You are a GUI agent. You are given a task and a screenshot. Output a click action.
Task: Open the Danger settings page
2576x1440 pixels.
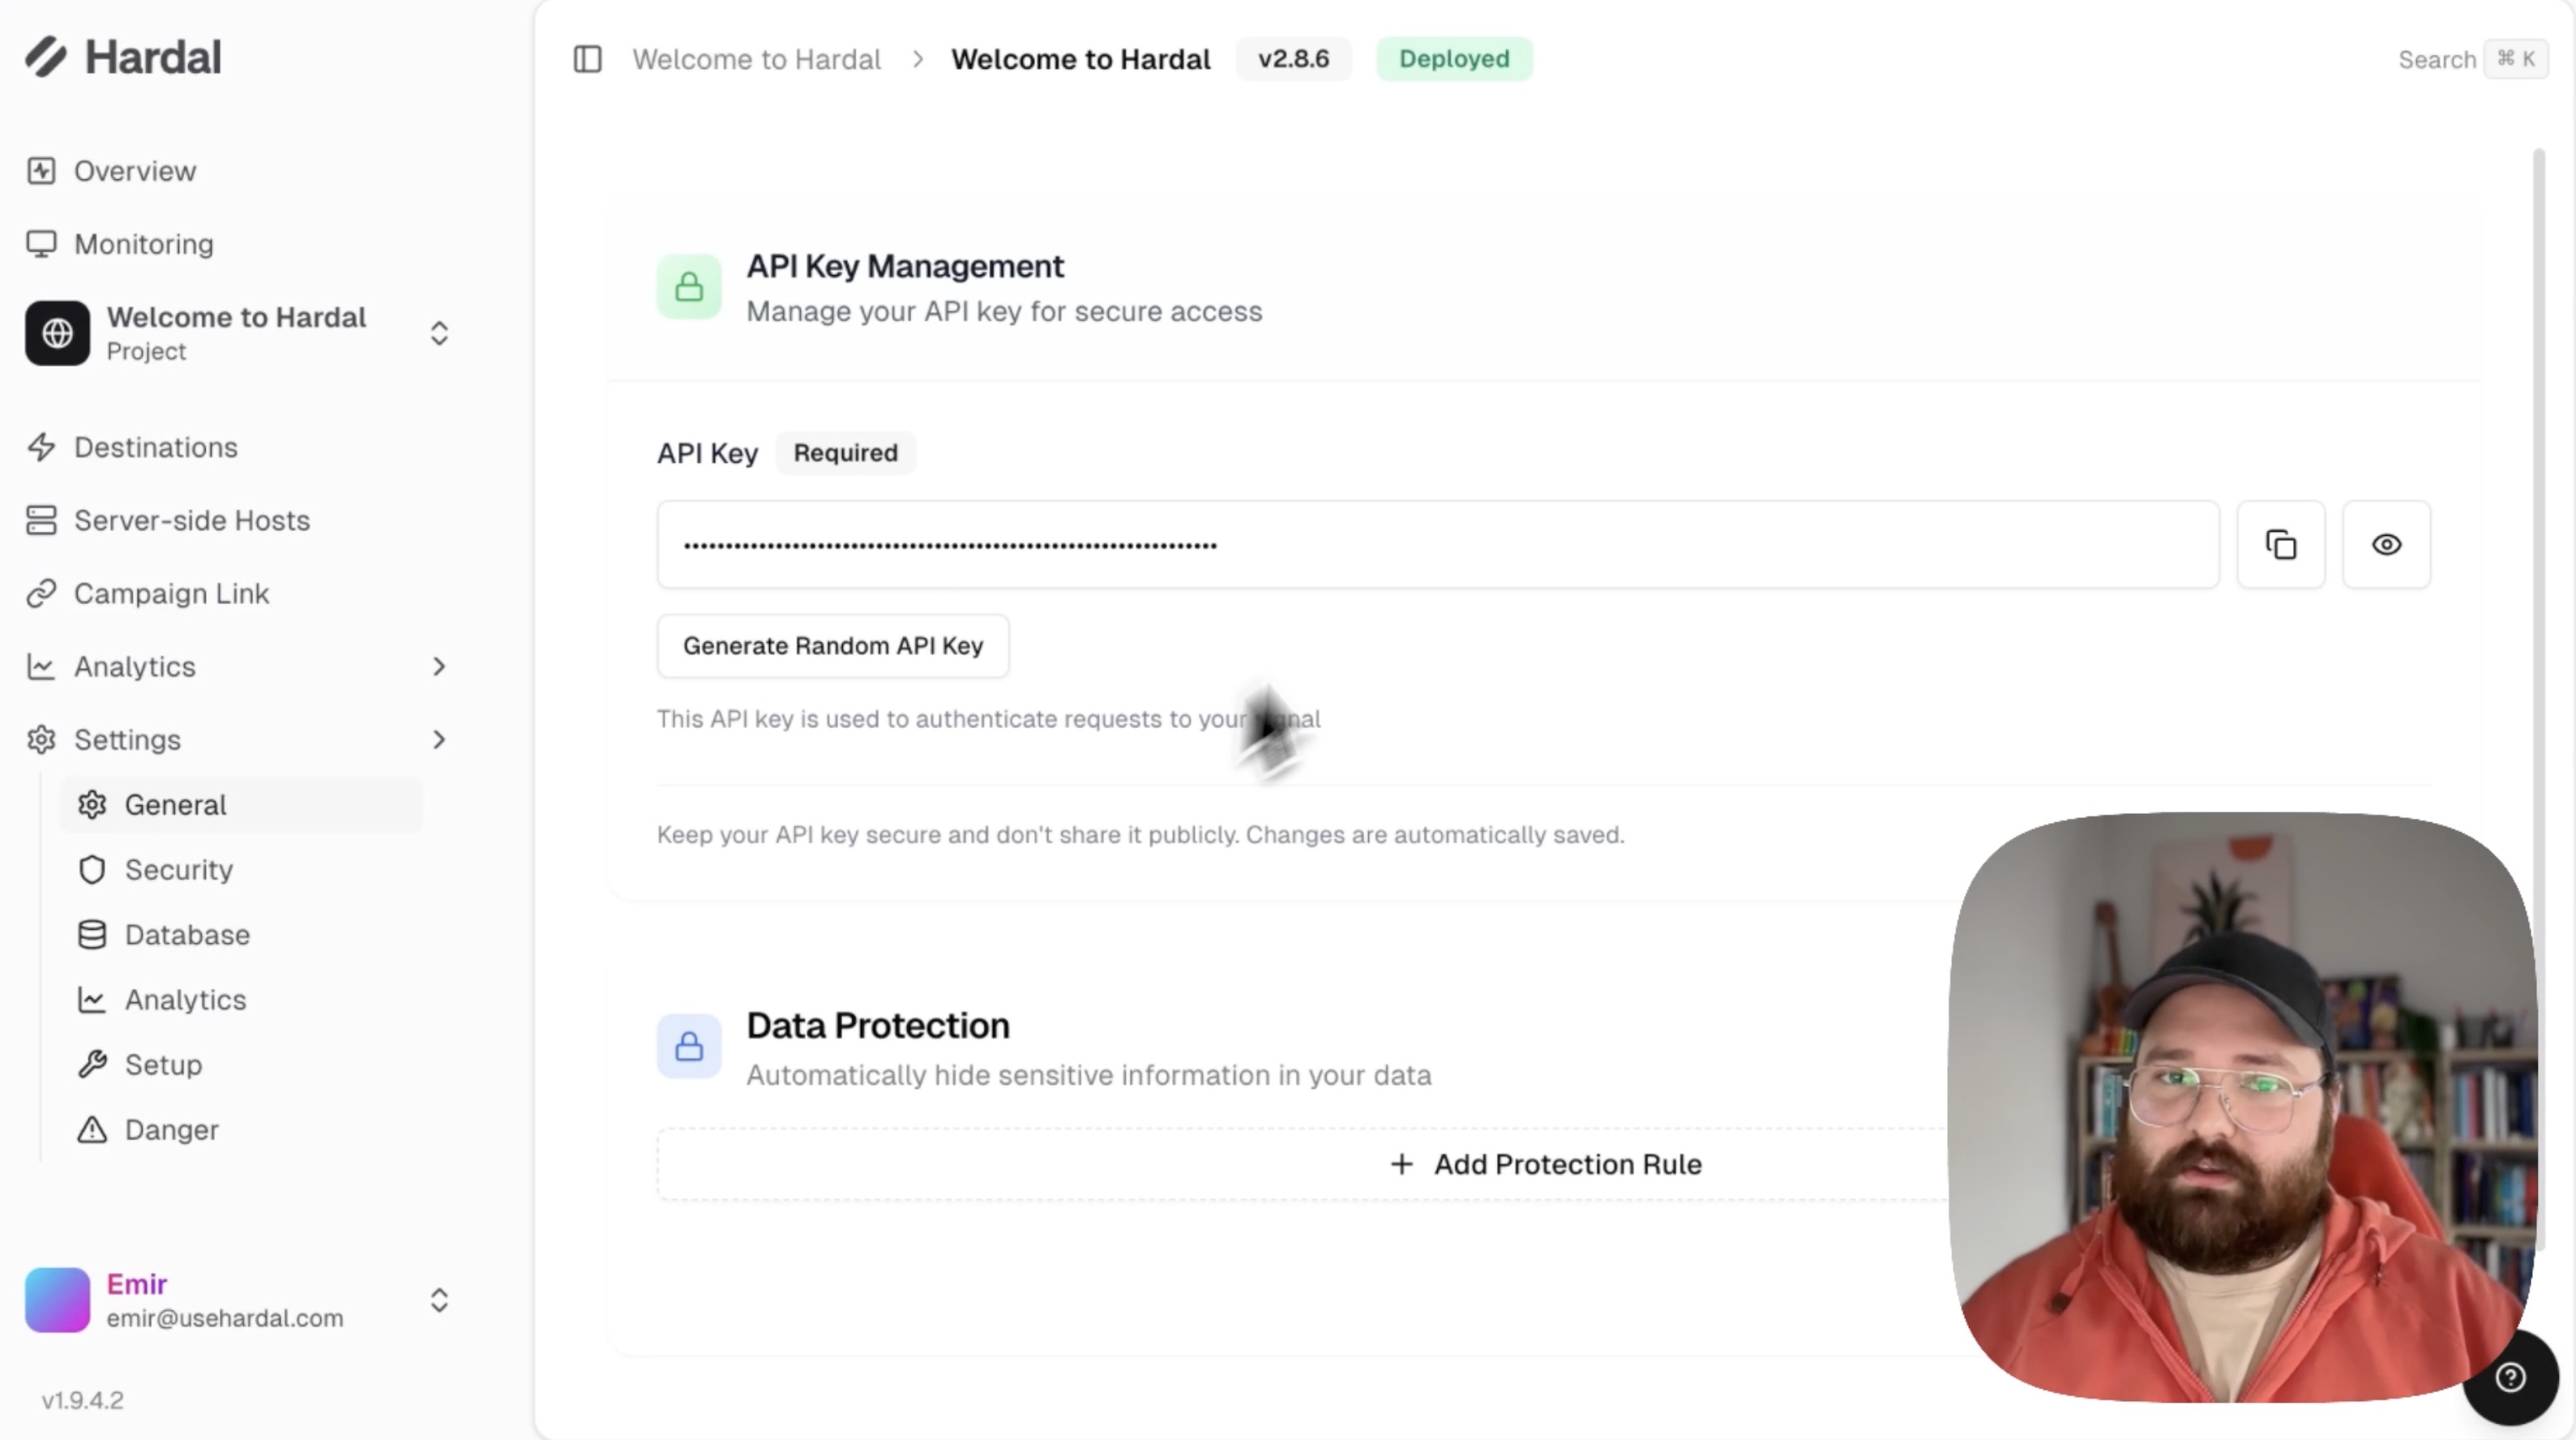pyautogui.click(x=171, y=1130)
